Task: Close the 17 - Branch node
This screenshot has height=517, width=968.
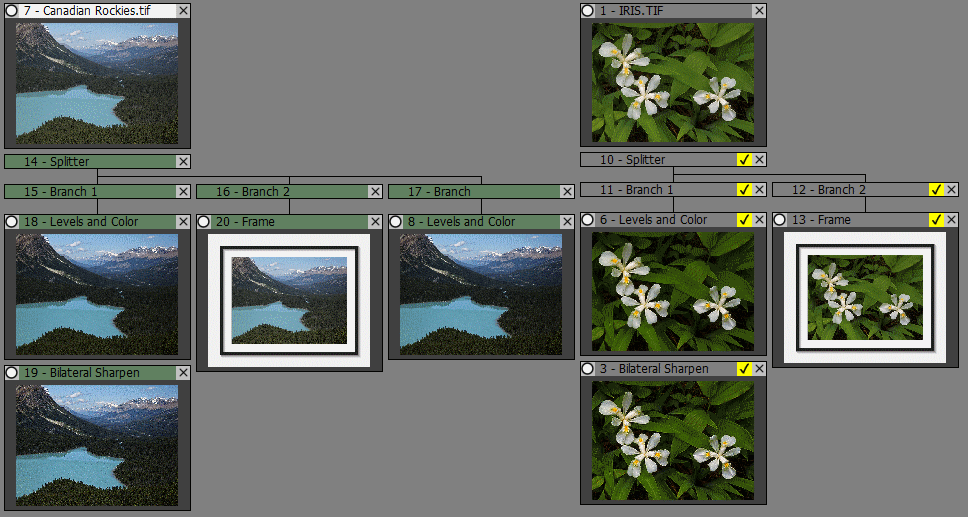Action: pos(567,191)
